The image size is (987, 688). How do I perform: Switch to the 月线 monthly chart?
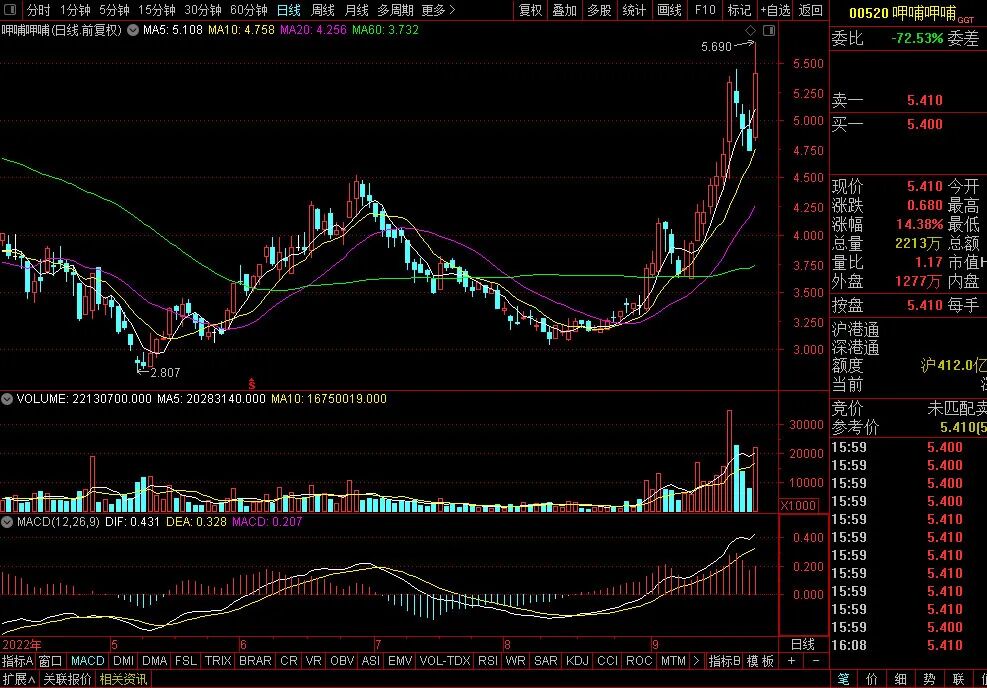pyautogui.click(x=357, y=10)
